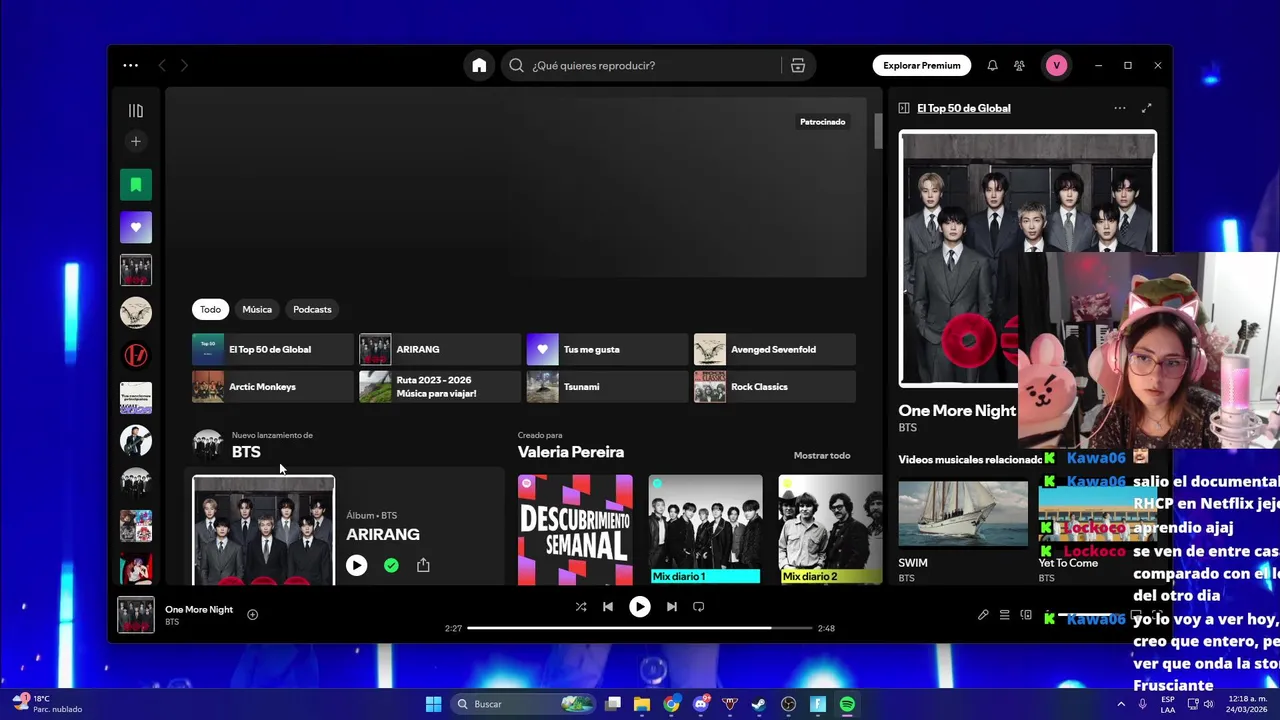The height and width of the screenshot is (720, 1280).
Task: Toggle repeat mode
Action: (699, 606)
